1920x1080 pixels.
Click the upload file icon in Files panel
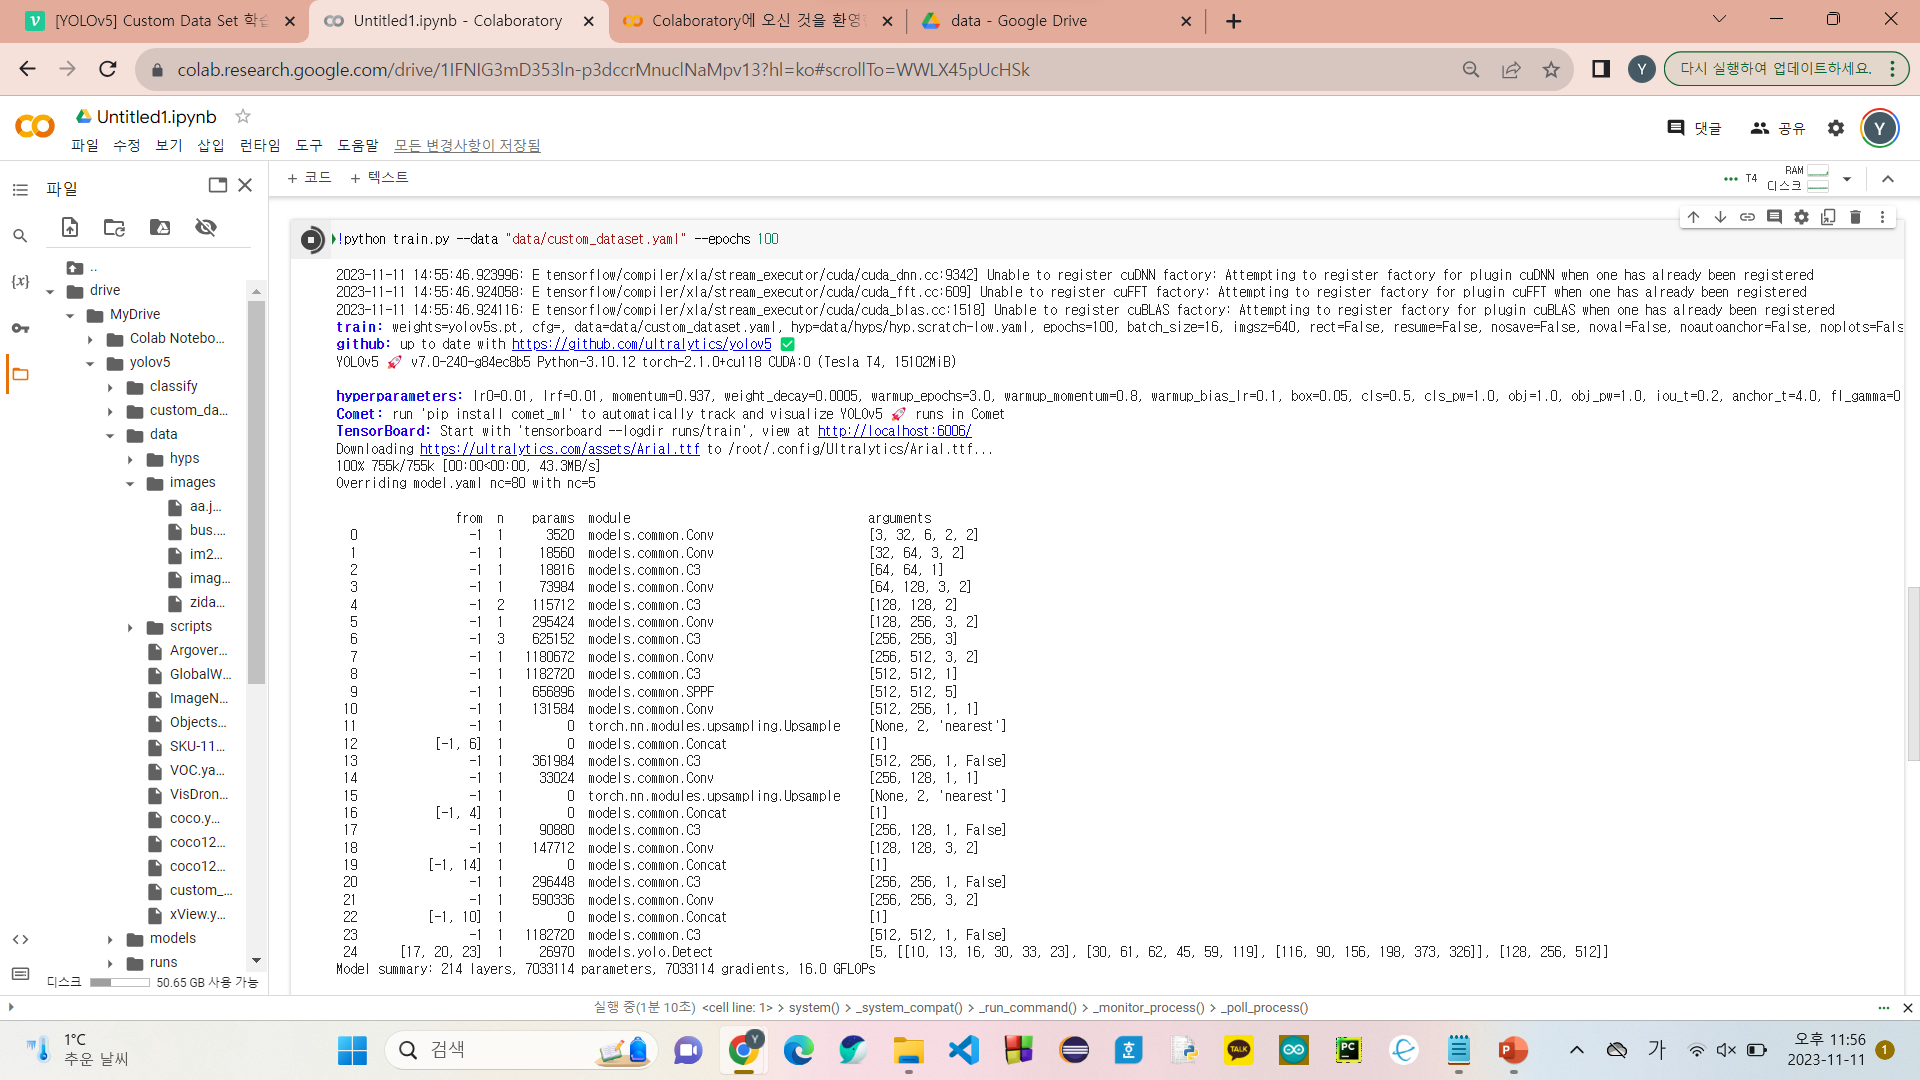(x=70, y=228)
